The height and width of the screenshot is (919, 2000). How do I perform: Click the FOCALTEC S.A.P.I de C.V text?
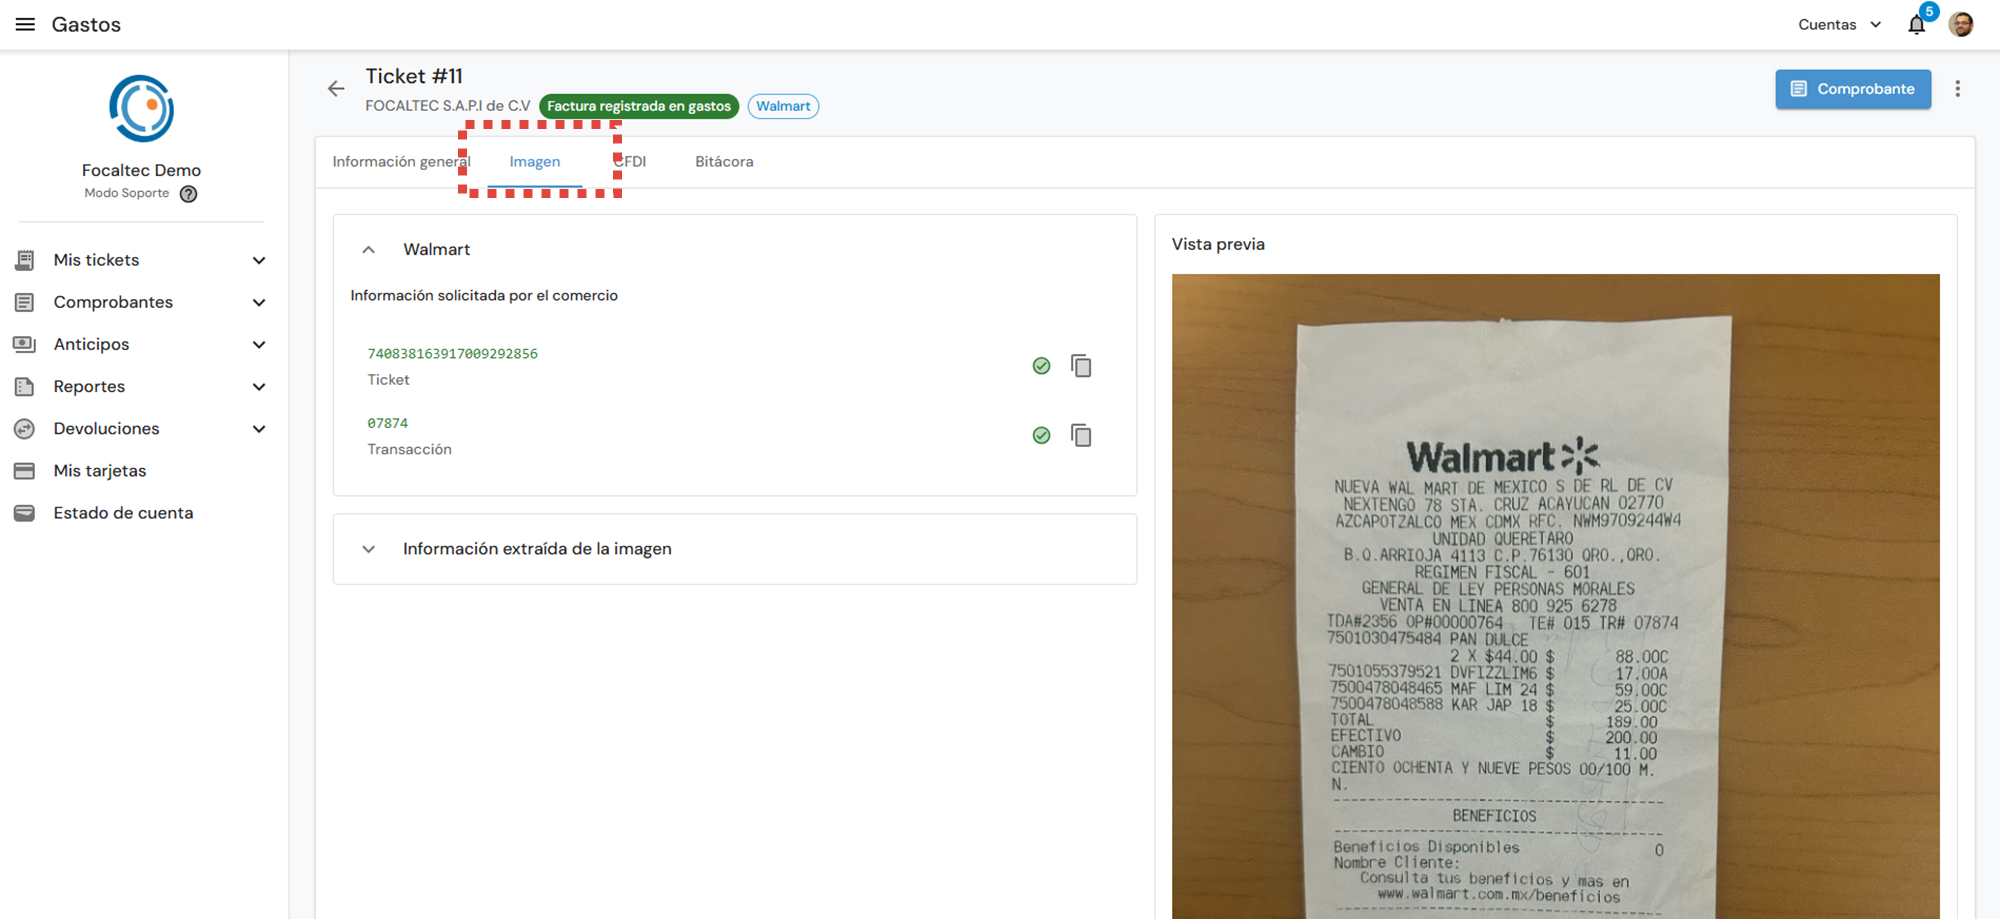[448, 106]
